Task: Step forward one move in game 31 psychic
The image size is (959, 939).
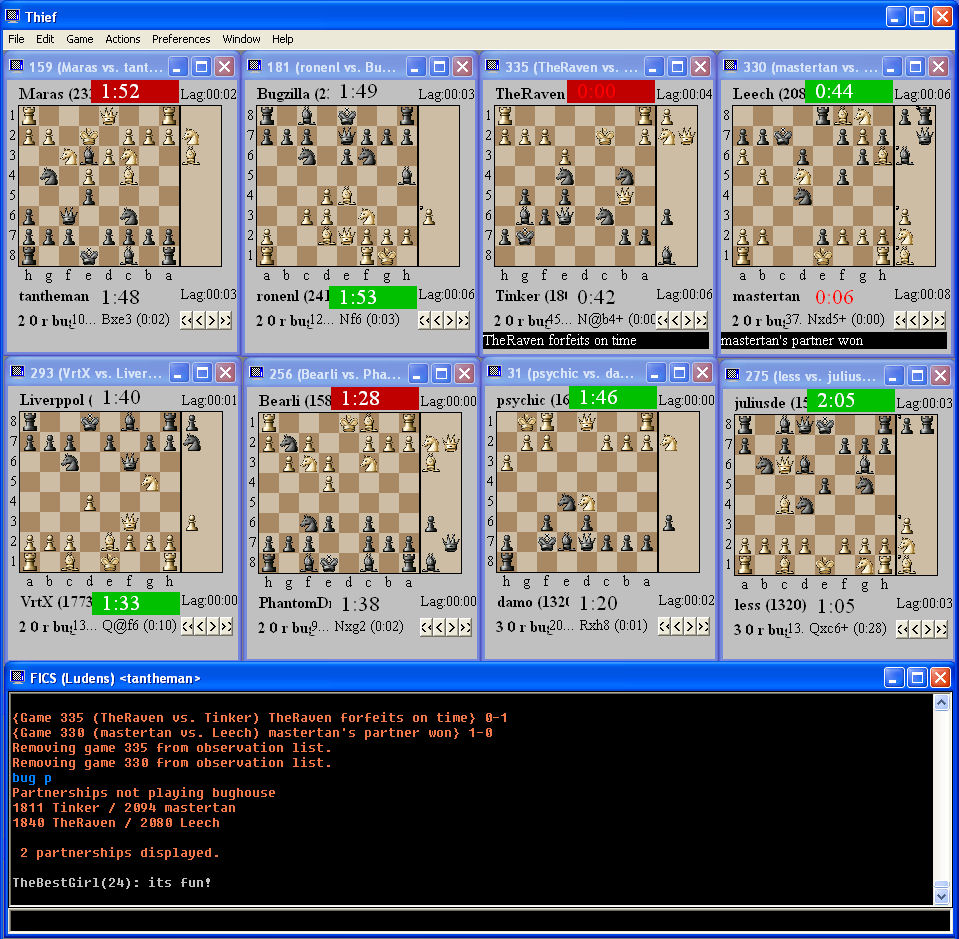Action: point(690,626)
